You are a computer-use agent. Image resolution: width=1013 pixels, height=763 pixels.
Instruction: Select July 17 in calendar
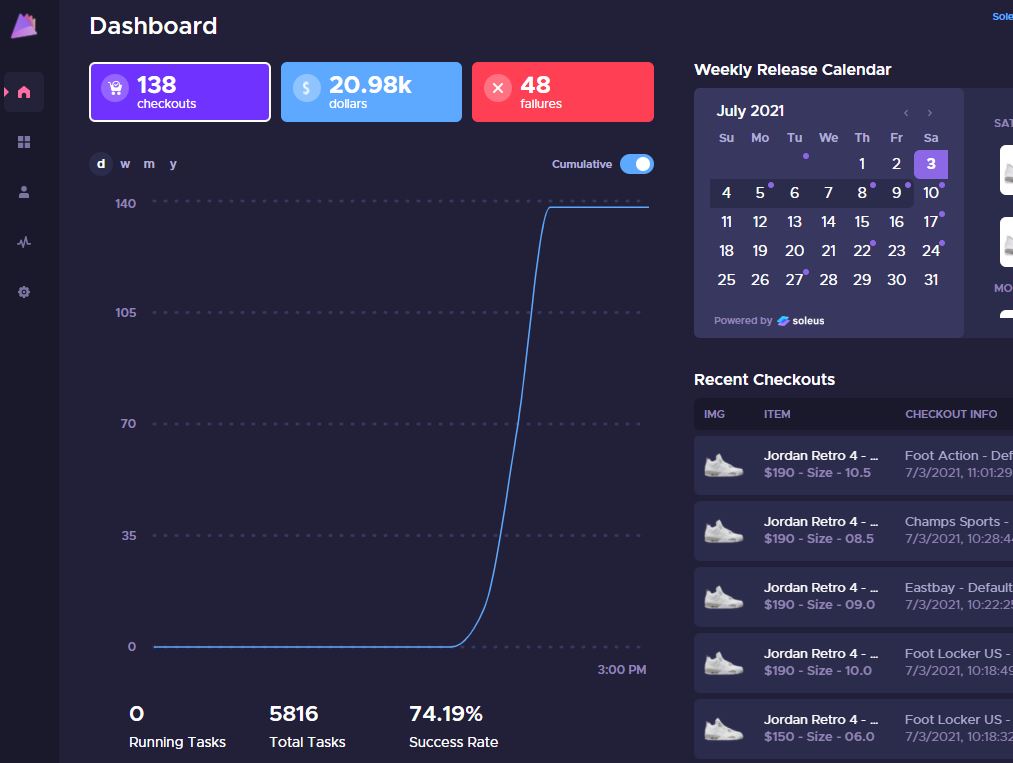pyautogui.click(x=931, y=222)
